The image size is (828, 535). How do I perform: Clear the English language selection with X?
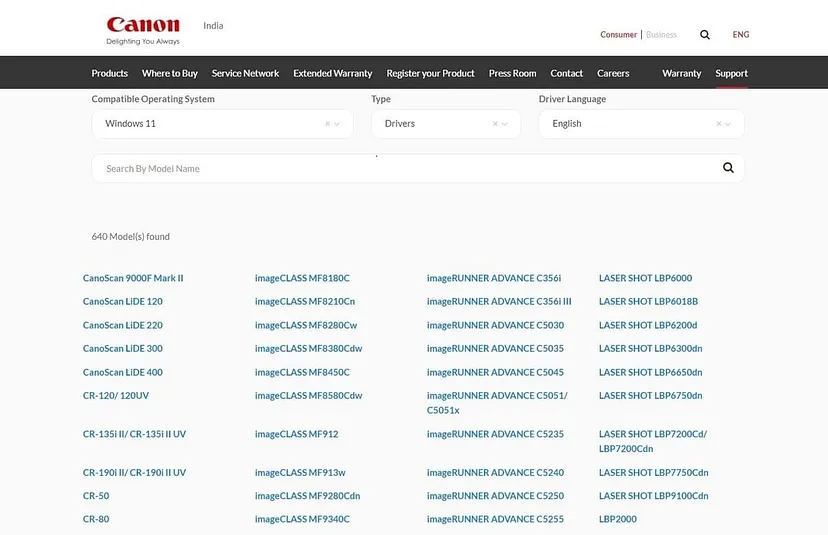(719, 124)
